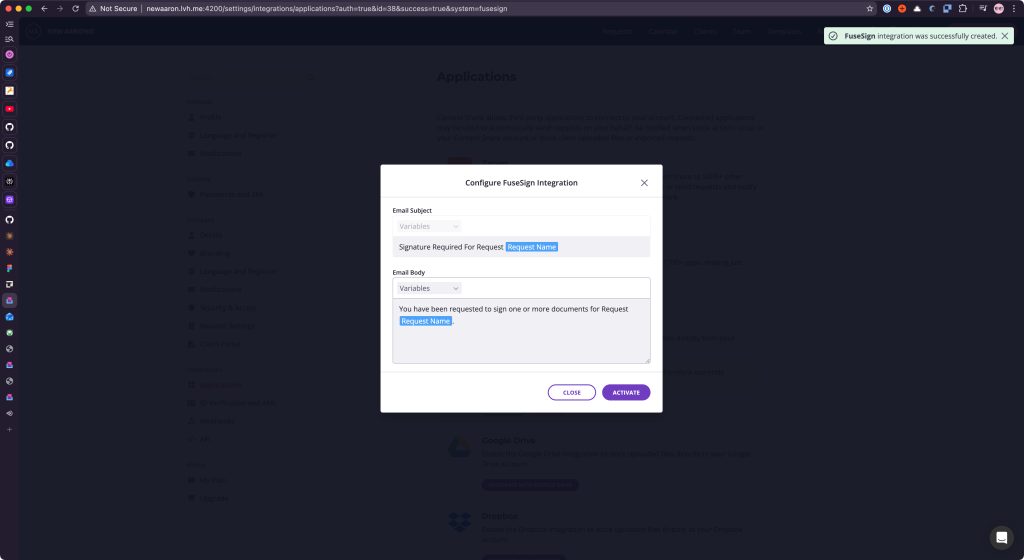
Task: Switch to the Notion tab in sidebar
Action: (9, 285)
